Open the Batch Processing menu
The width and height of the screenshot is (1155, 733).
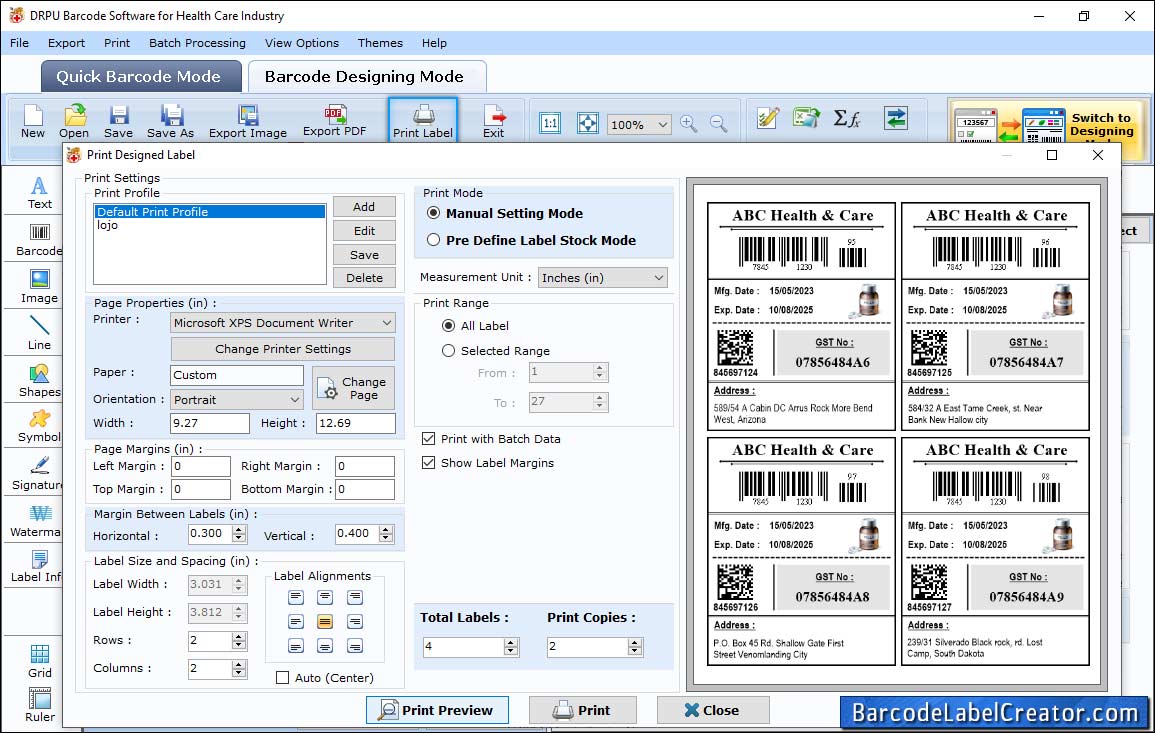point(197,43)
